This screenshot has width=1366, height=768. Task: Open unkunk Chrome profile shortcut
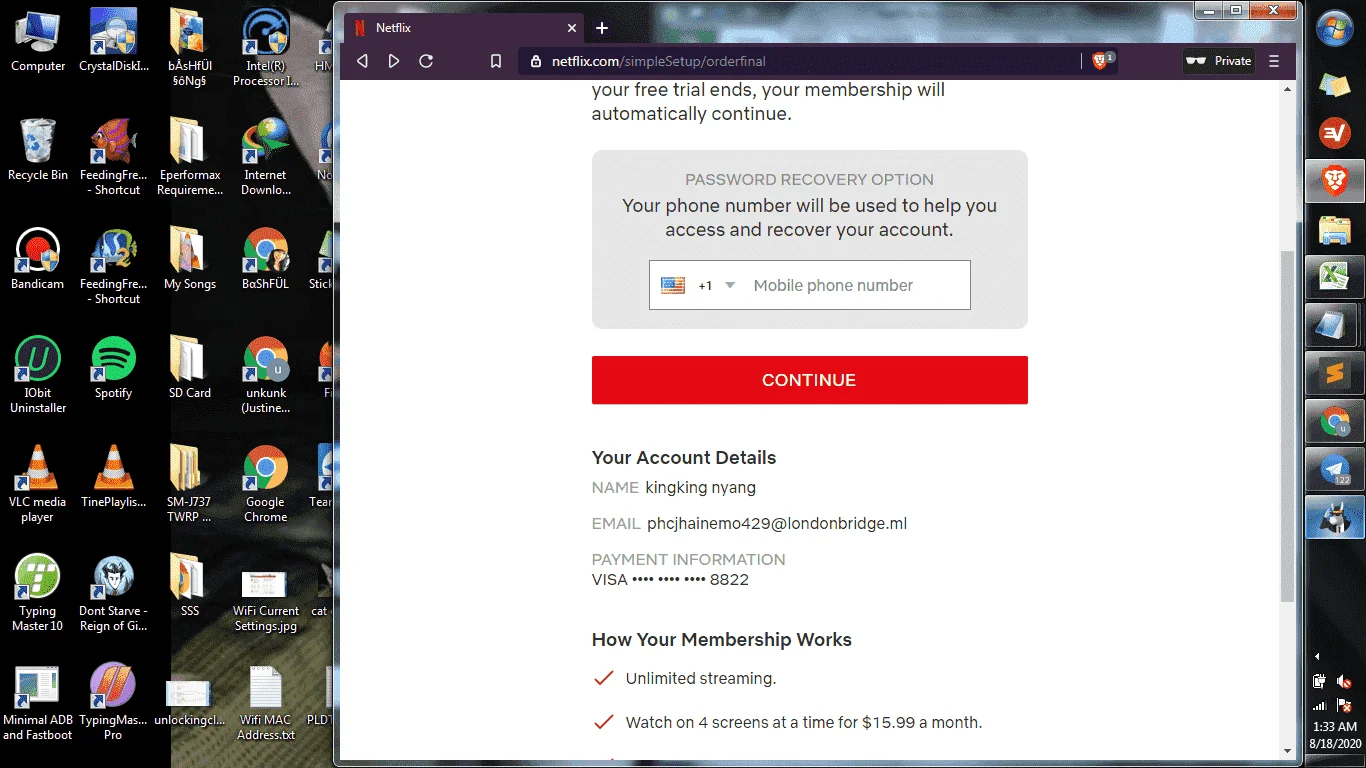point(266,375)
